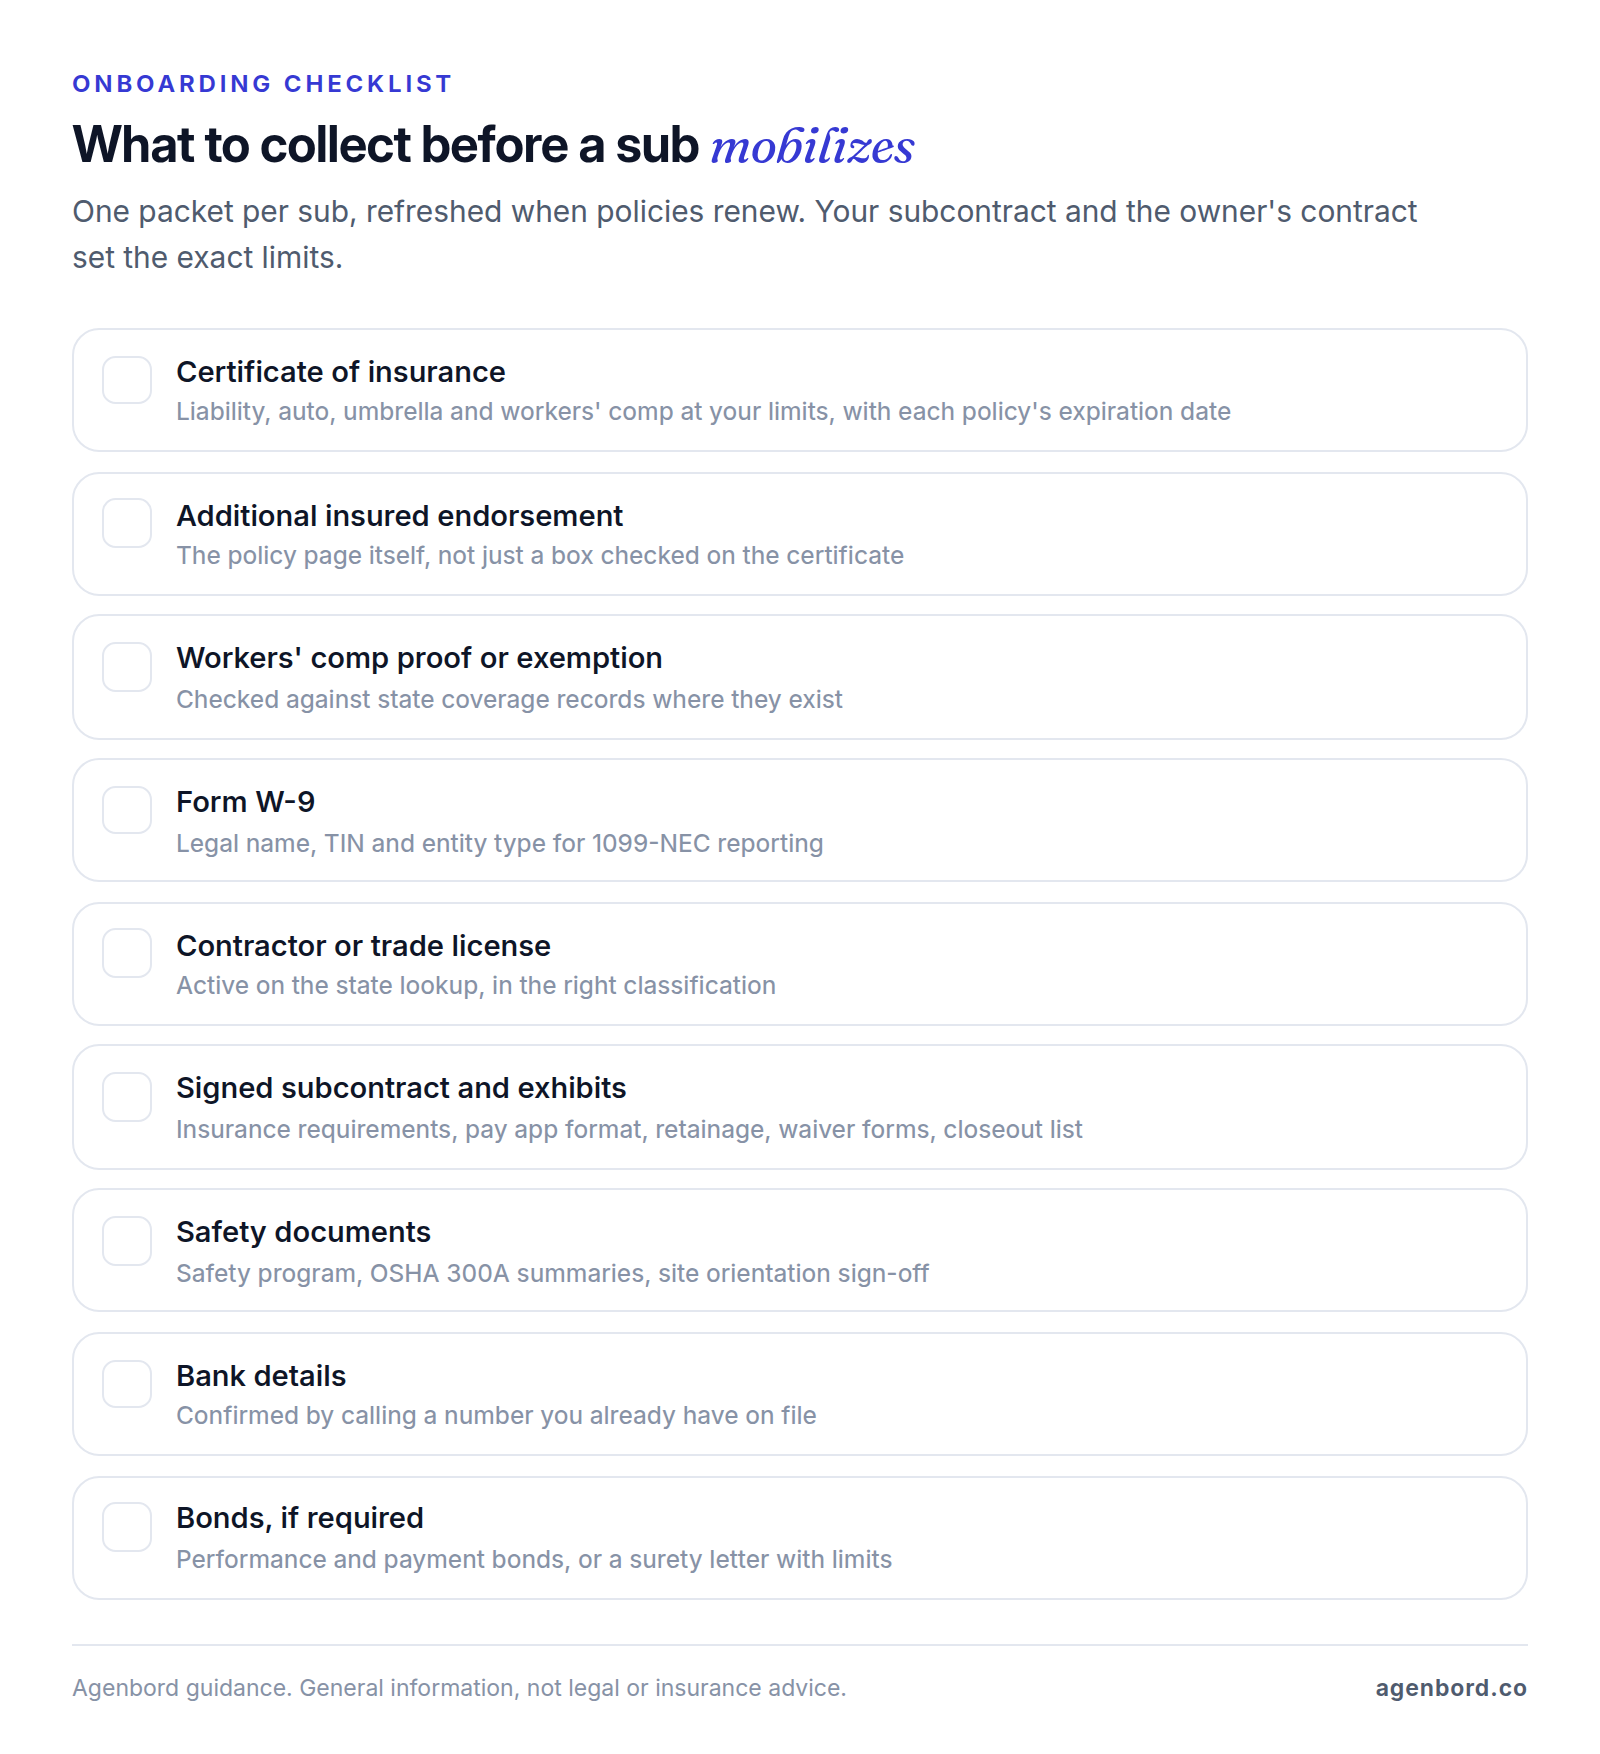Screen dimensions: 1600x1754
Task: Click the Bank details card heading
Action: (261, 1376)
